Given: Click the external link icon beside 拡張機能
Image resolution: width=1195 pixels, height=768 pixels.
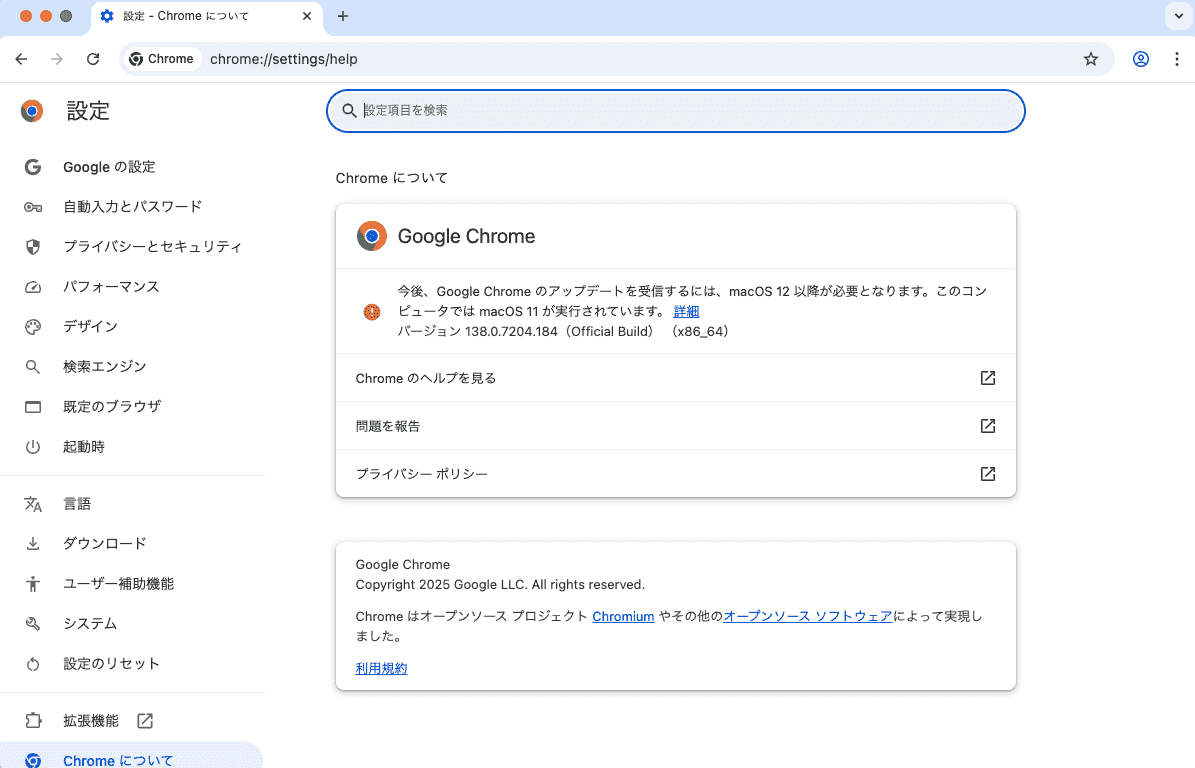Looking at the screenshot, I should pyautogui.click(x=145, y=721).
